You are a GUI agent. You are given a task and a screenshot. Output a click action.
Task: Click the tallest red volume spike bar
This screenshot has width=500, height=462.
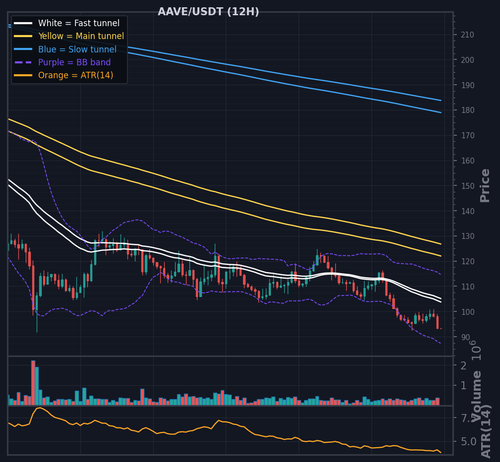point(33,383)
